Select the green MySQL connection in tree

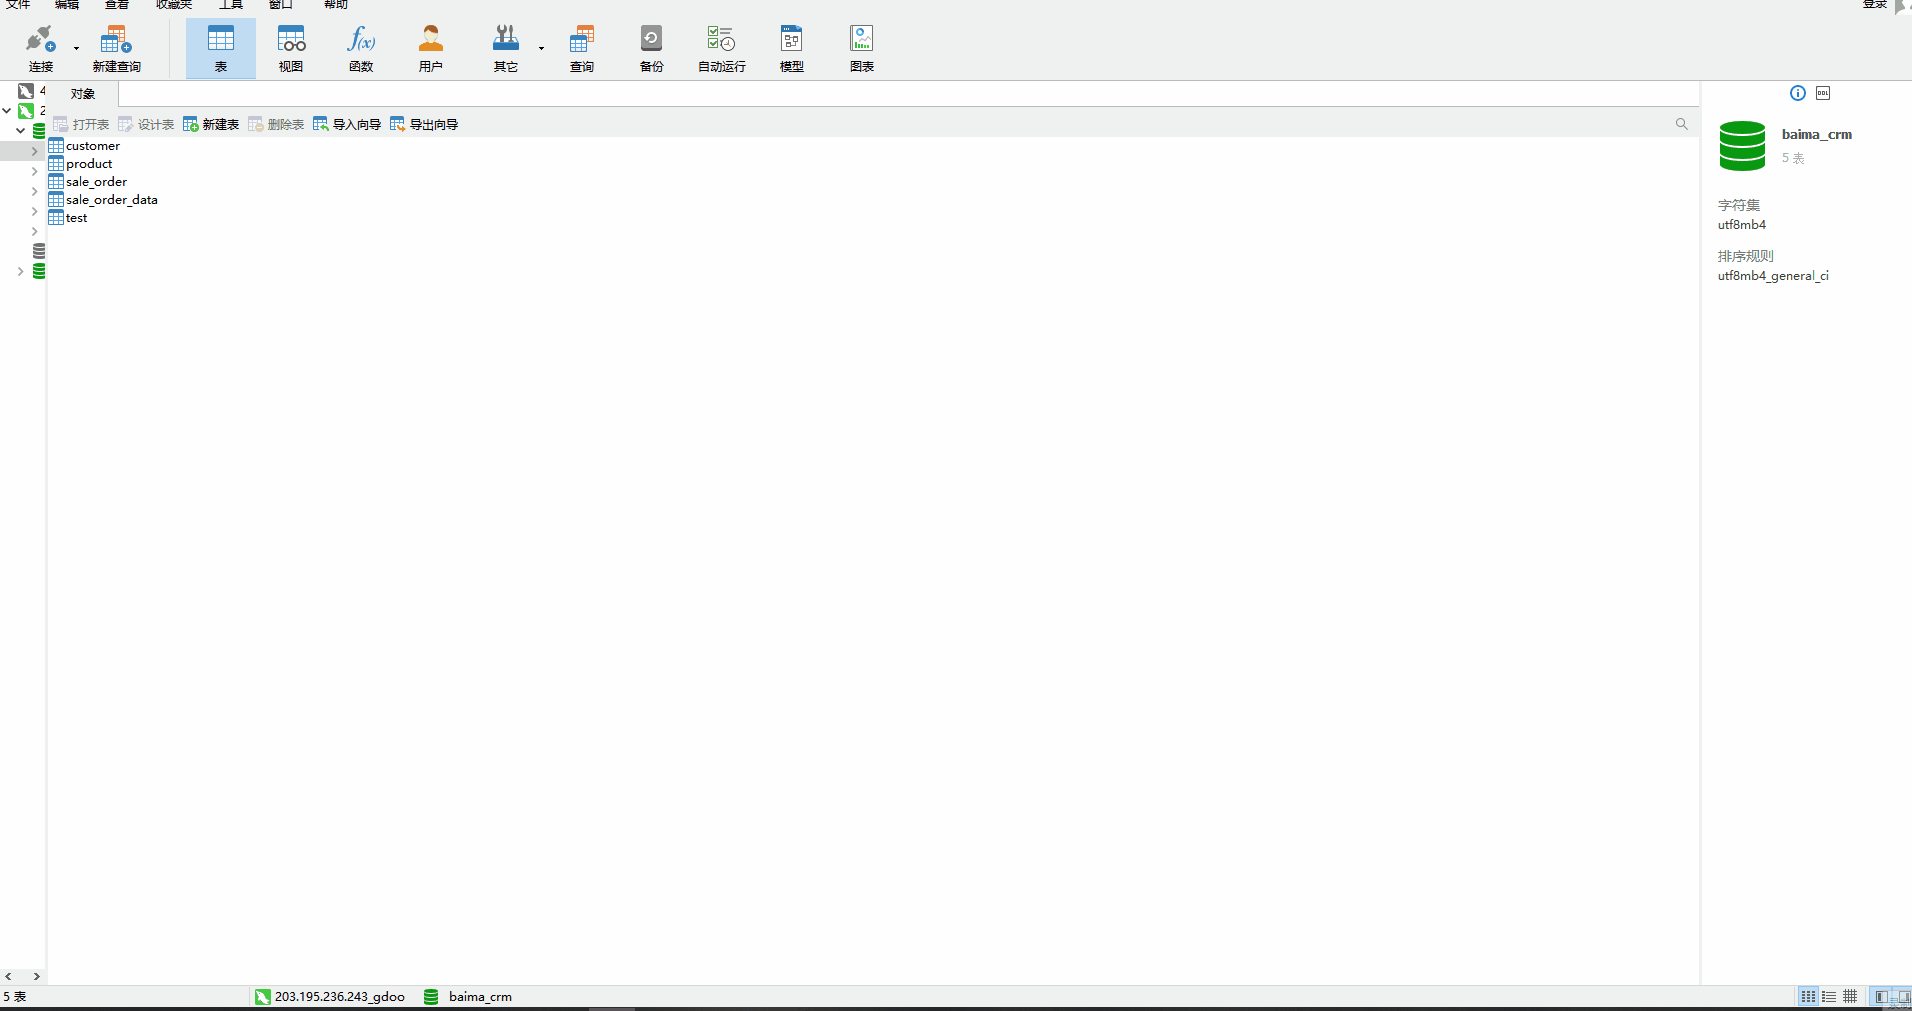tap(26, 111)
